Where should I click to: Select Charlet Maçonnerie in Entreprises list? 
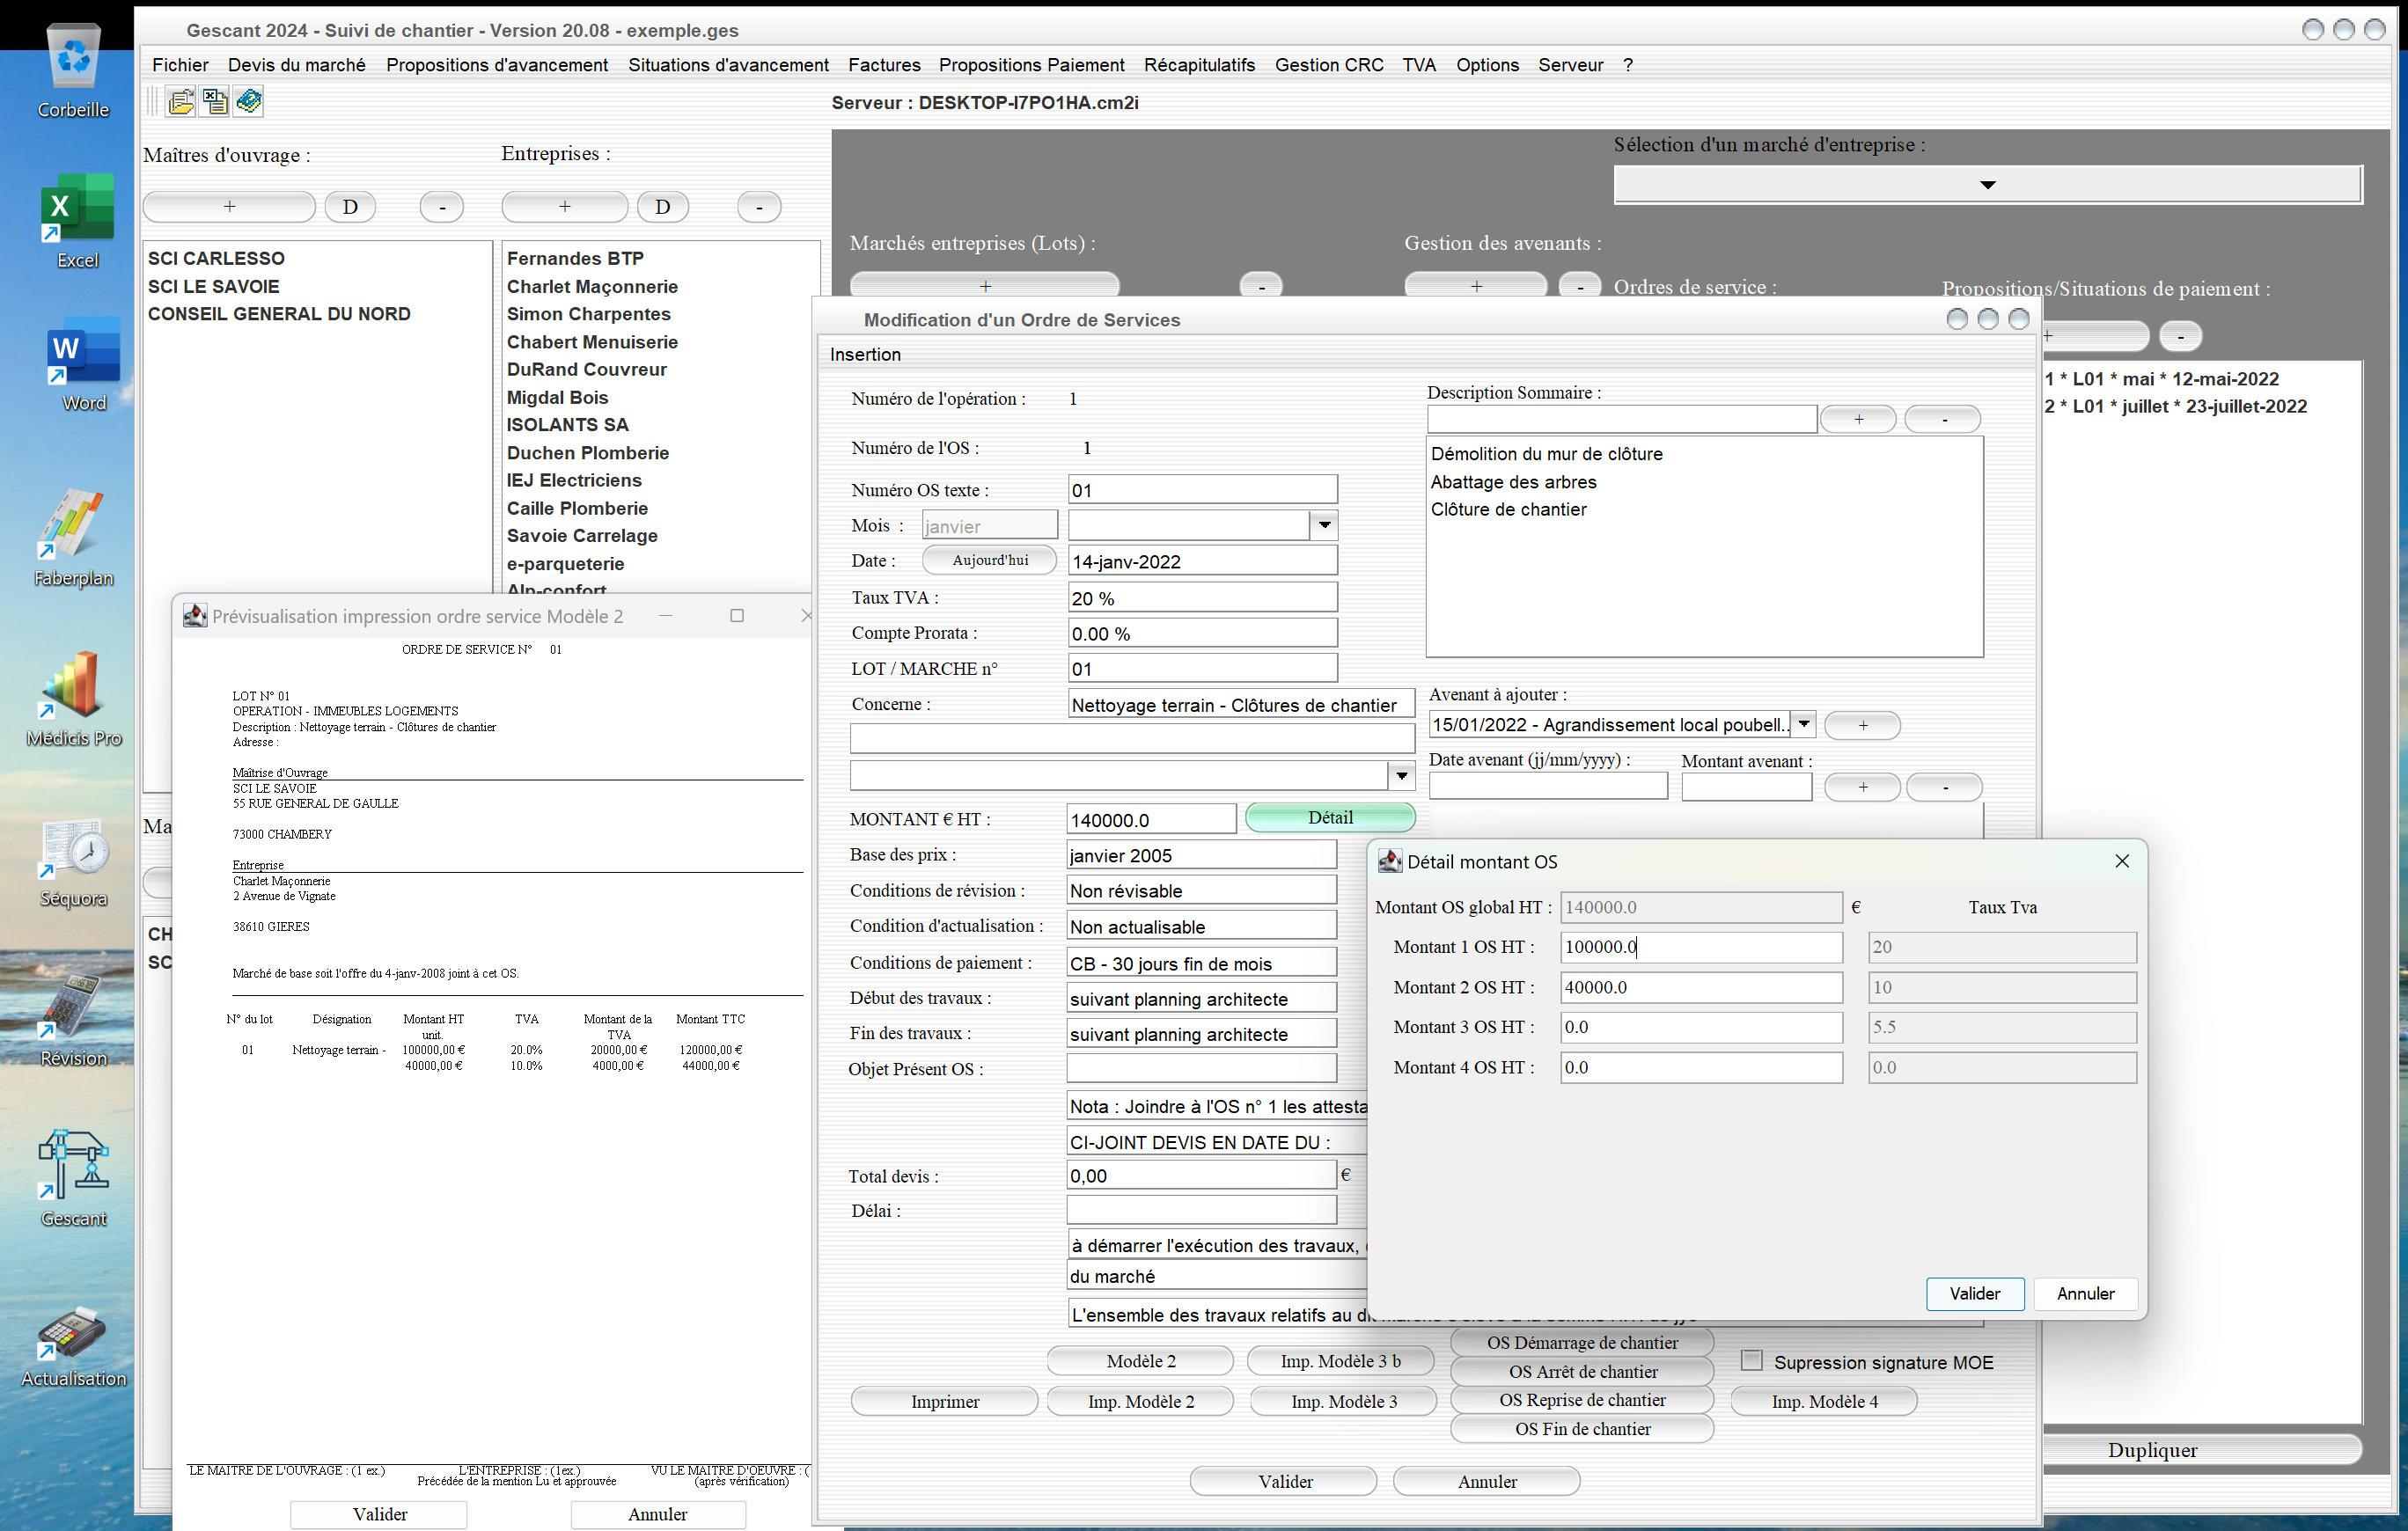pos(592,286)
